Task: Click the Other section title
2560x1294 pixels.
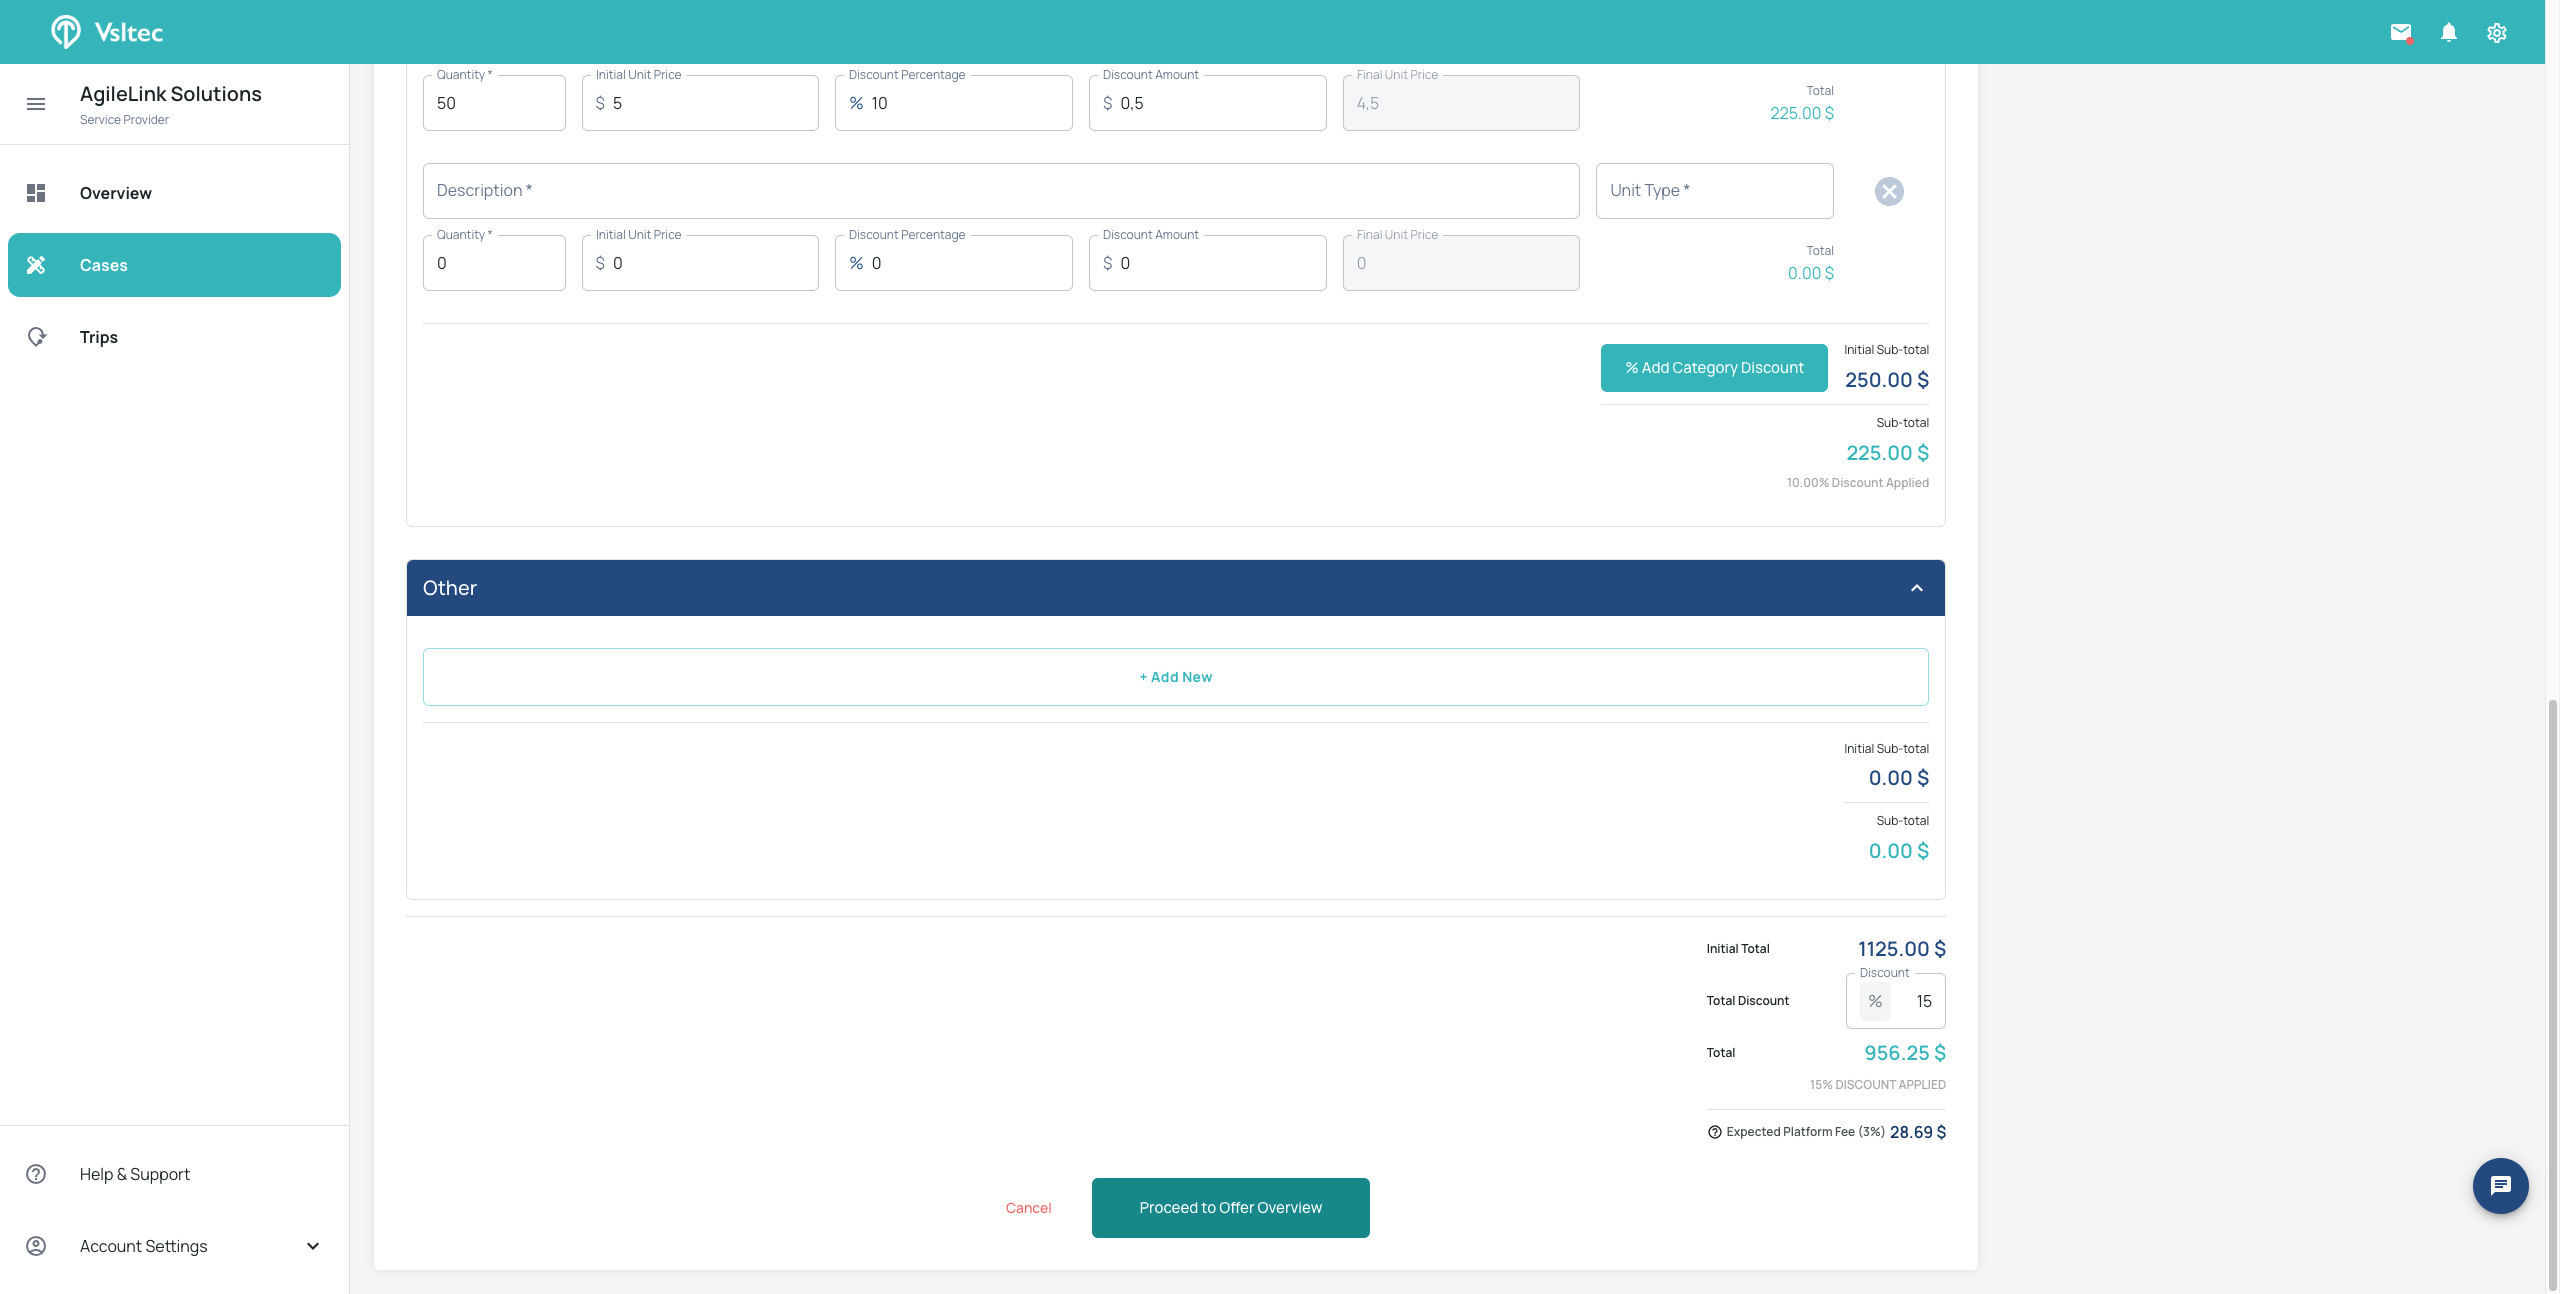Action: coord(449,588)
